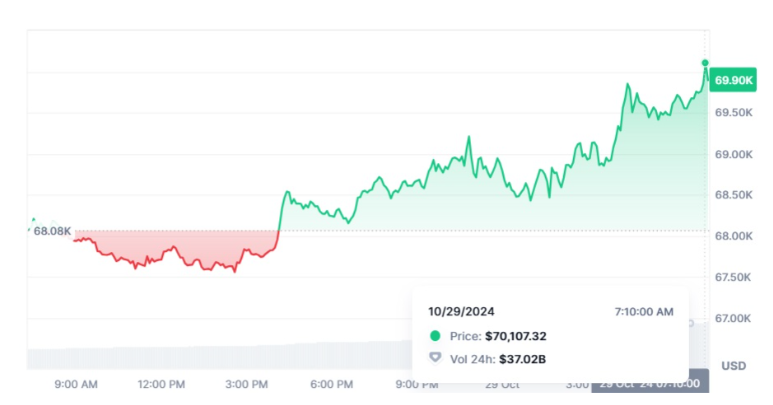Click the dark crosshair timestamp label
Viewport: 773px width, 405px height.
pos(652,384)
